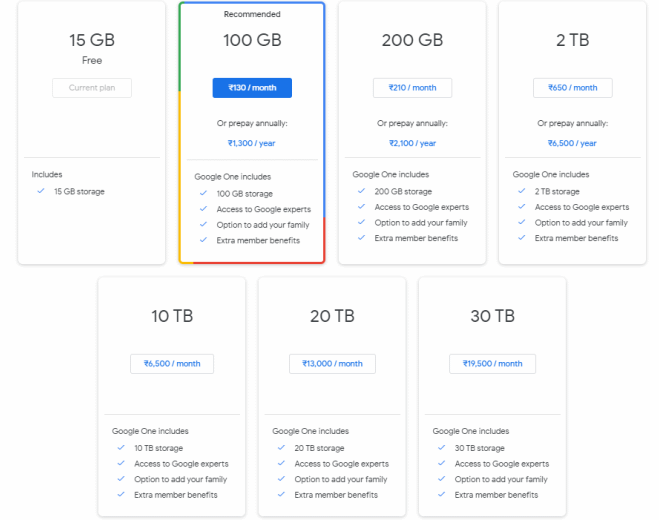Click the 20 TB plan heading

pyautogui.click(x=332, y=316)
